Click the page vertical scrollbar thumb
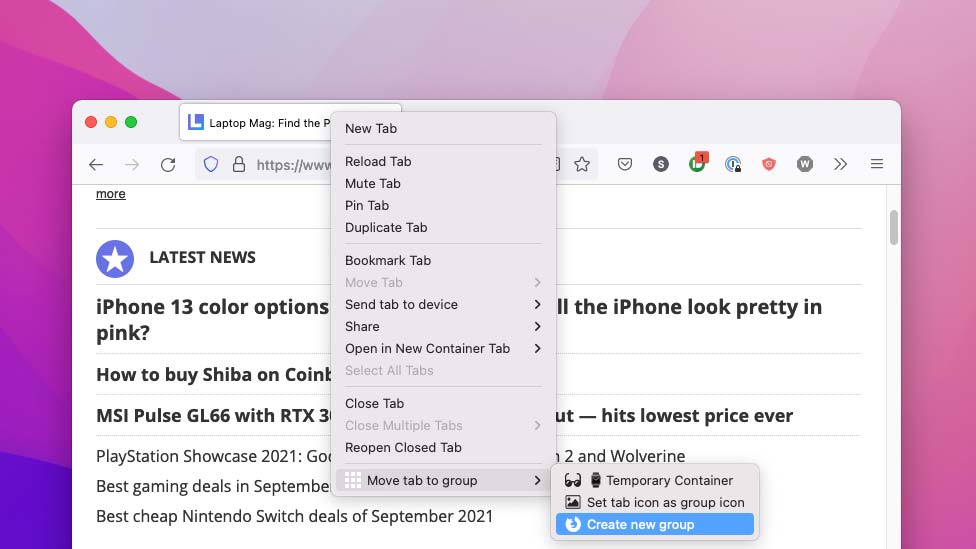This screenshot has width=976, height=549. tap(894, 228)
